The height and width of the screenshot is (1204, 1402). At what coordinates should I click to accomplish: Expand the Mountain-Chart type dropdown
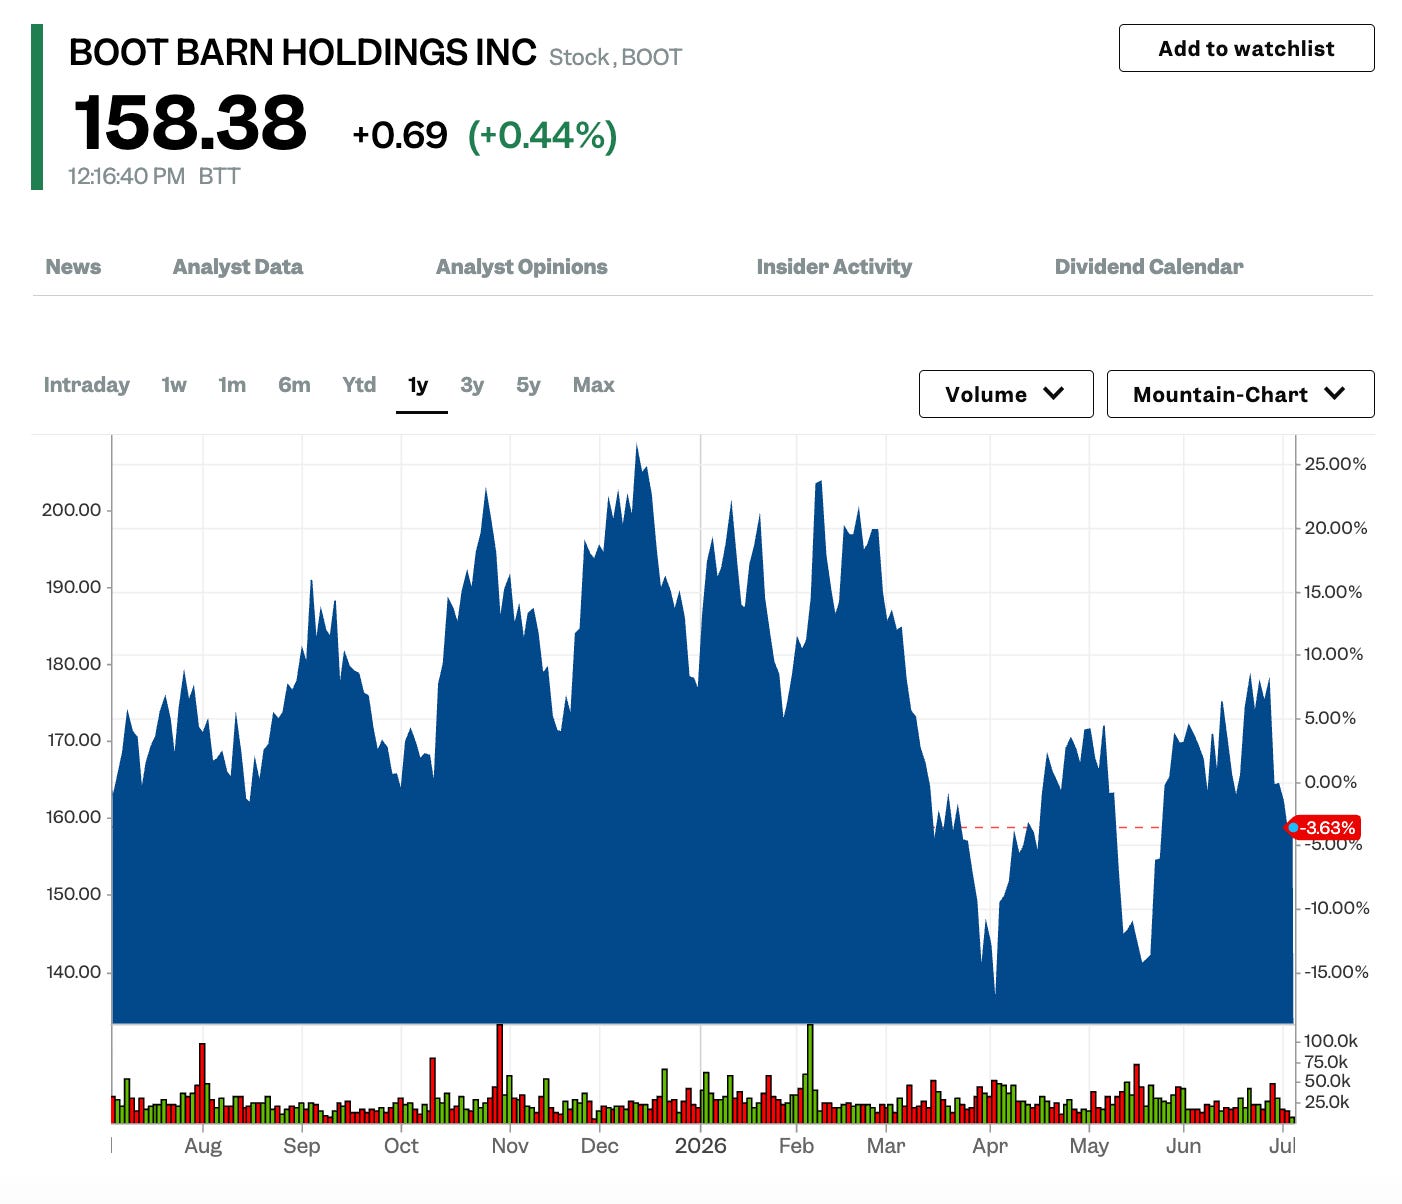[x=1240, y=394]
